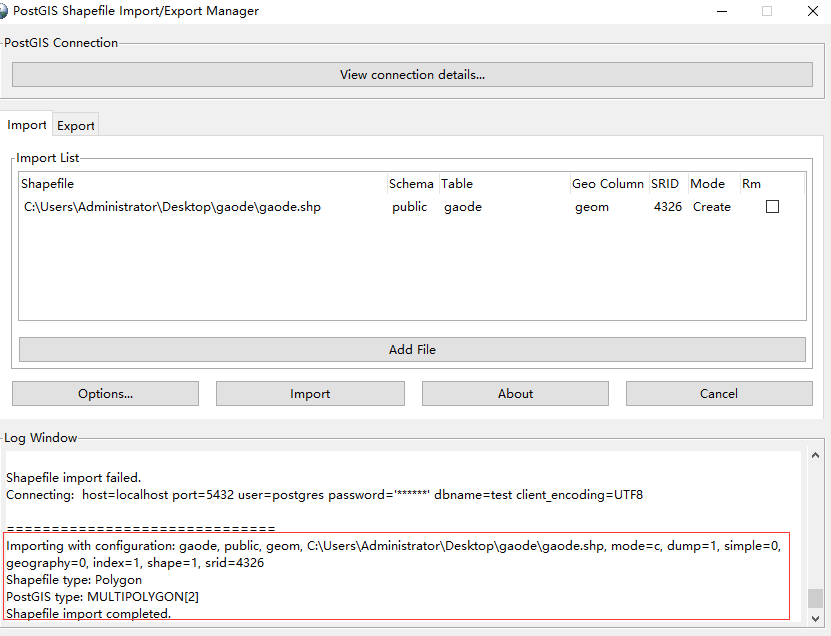831x636 pixels.
Task: Open the Mode cell showing Create
Action: [x=711, y=206]
